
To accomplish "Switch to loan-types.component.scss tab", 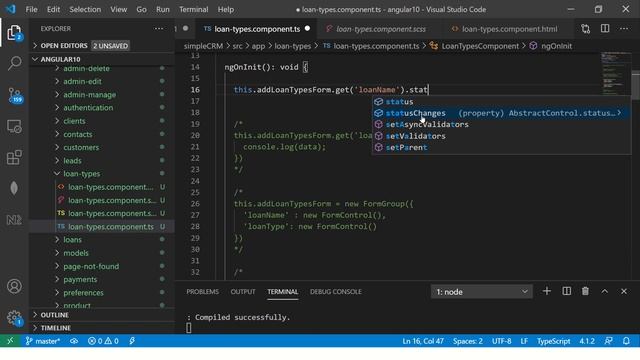I will point(380,29).
